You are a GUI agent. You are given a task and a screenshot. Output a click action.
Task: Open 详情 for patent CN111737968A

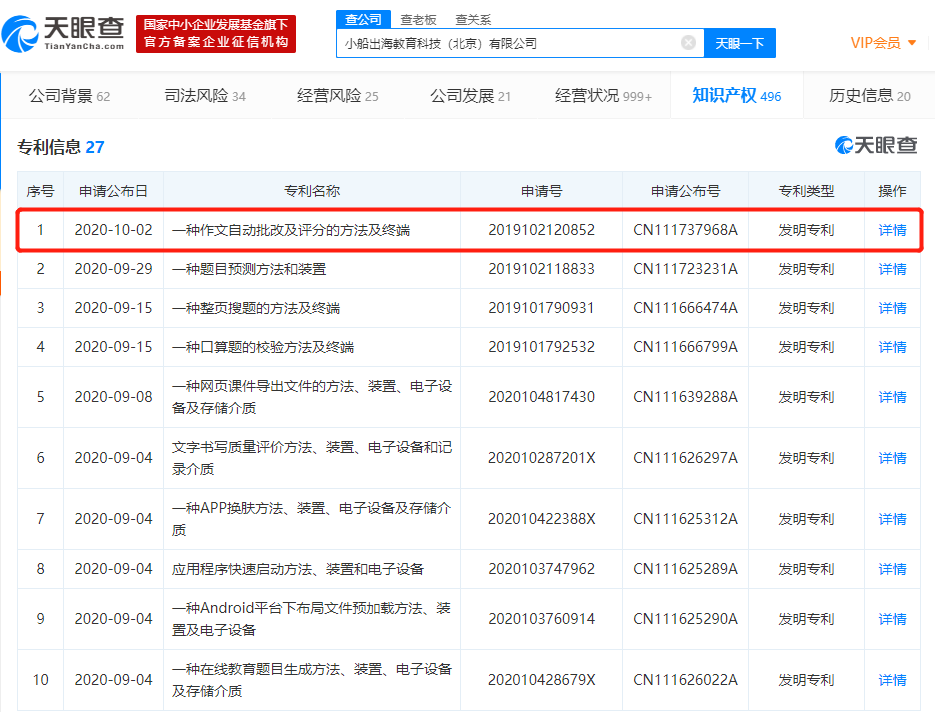892,230
